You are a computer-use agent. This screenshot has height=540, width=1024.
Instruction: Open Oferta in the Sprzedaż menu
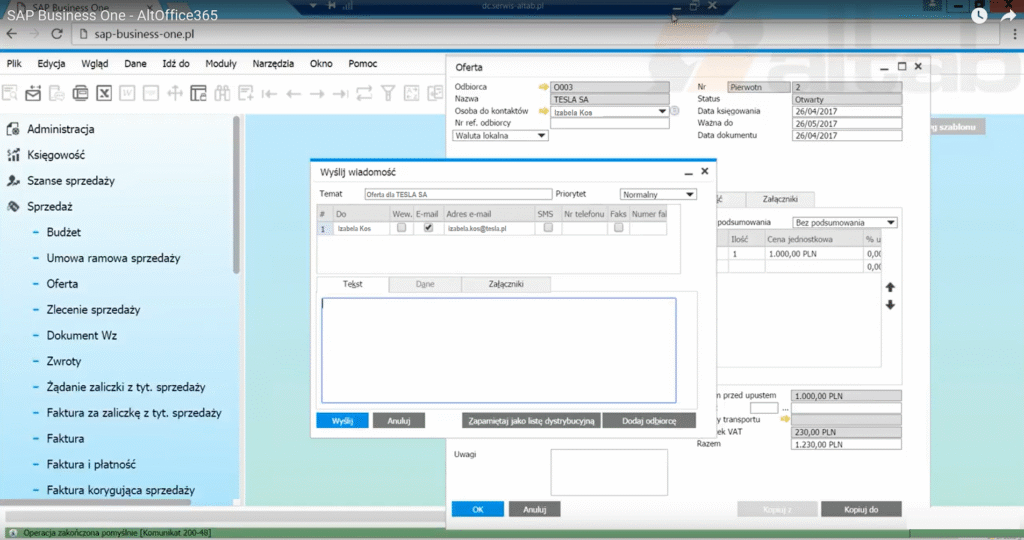(62, 284)
